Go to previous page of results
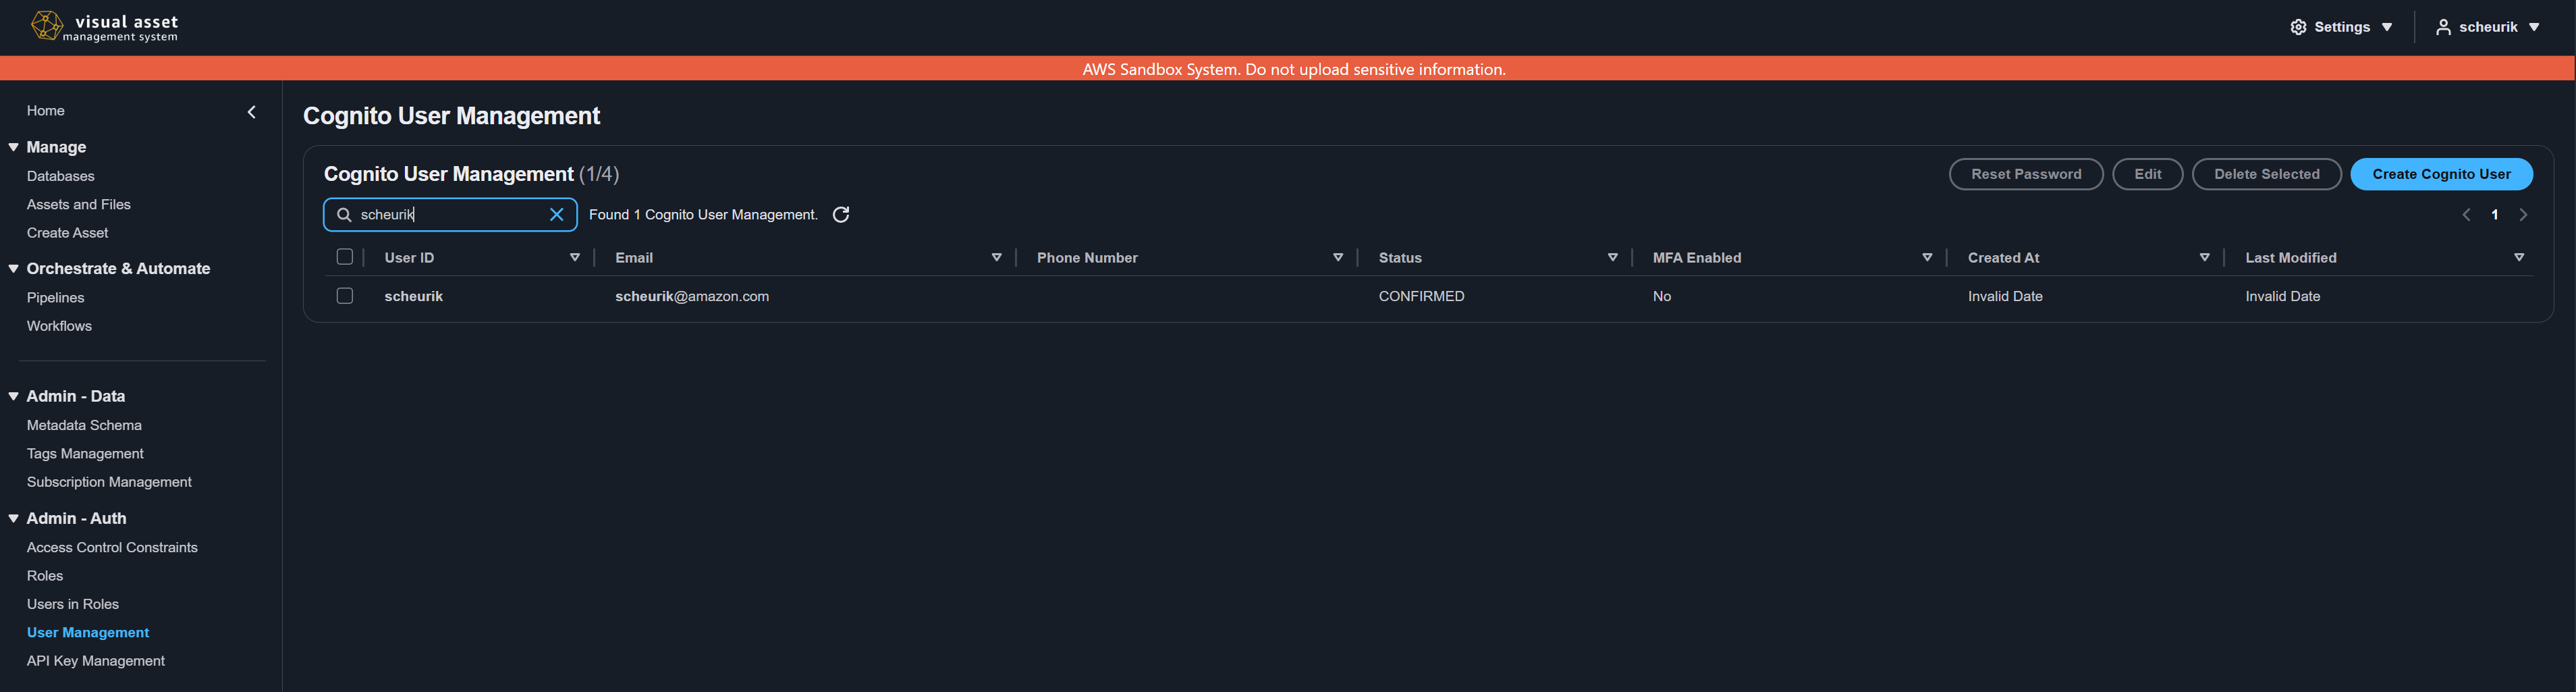This screenshot has height=692, width=2576. point(2466,215)
